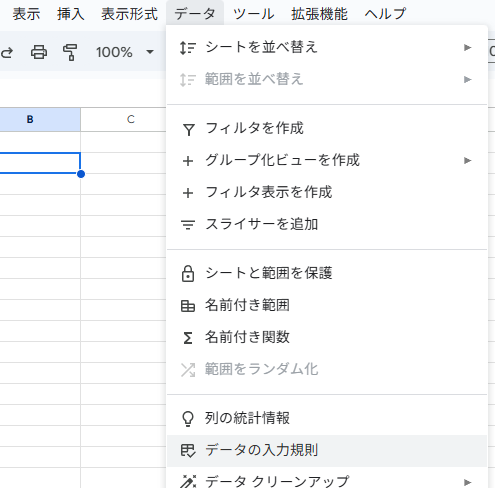Click the sigma icon for 名前付き関数
Viewport: 495px width, 488px height.
188,338
